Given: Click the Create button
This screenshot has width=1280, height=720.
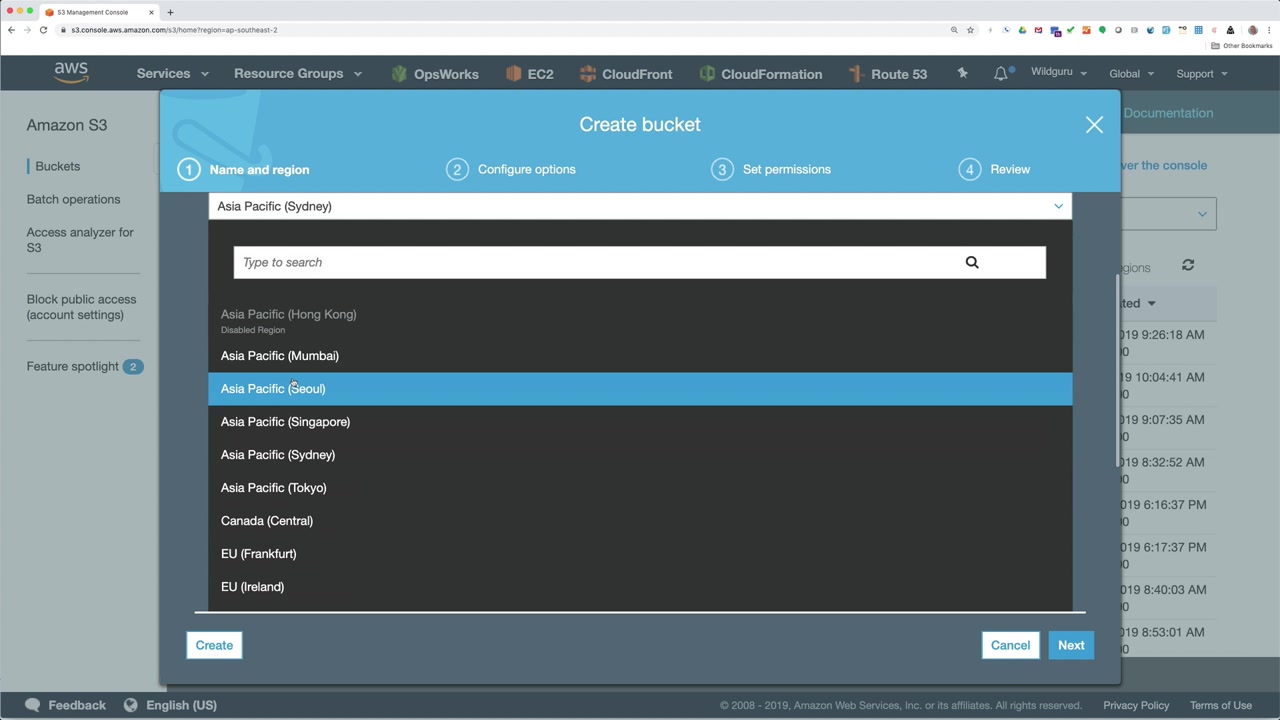Looking at the screenshot, I should coord(214,645).
